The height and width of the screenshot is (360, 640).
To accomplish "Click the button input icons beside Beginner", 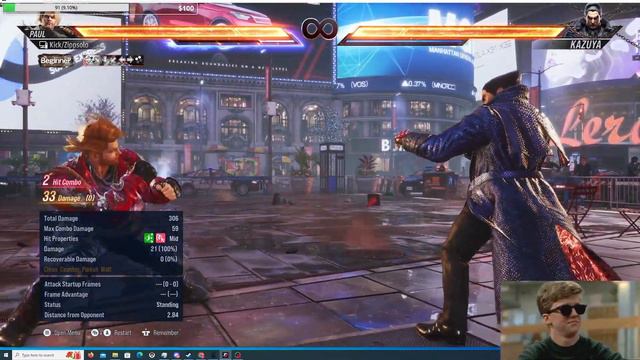I will [x=114, y=60].
